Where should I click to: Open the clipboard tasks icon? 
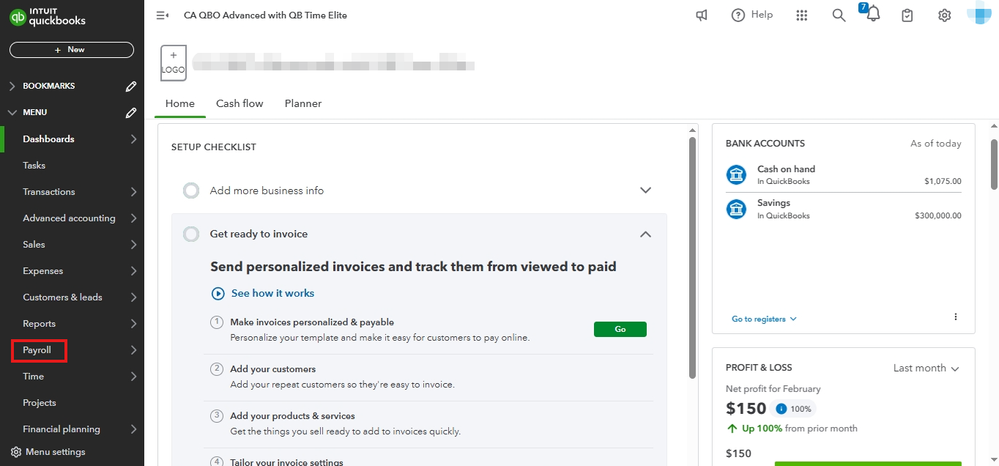tap(907, 15)
